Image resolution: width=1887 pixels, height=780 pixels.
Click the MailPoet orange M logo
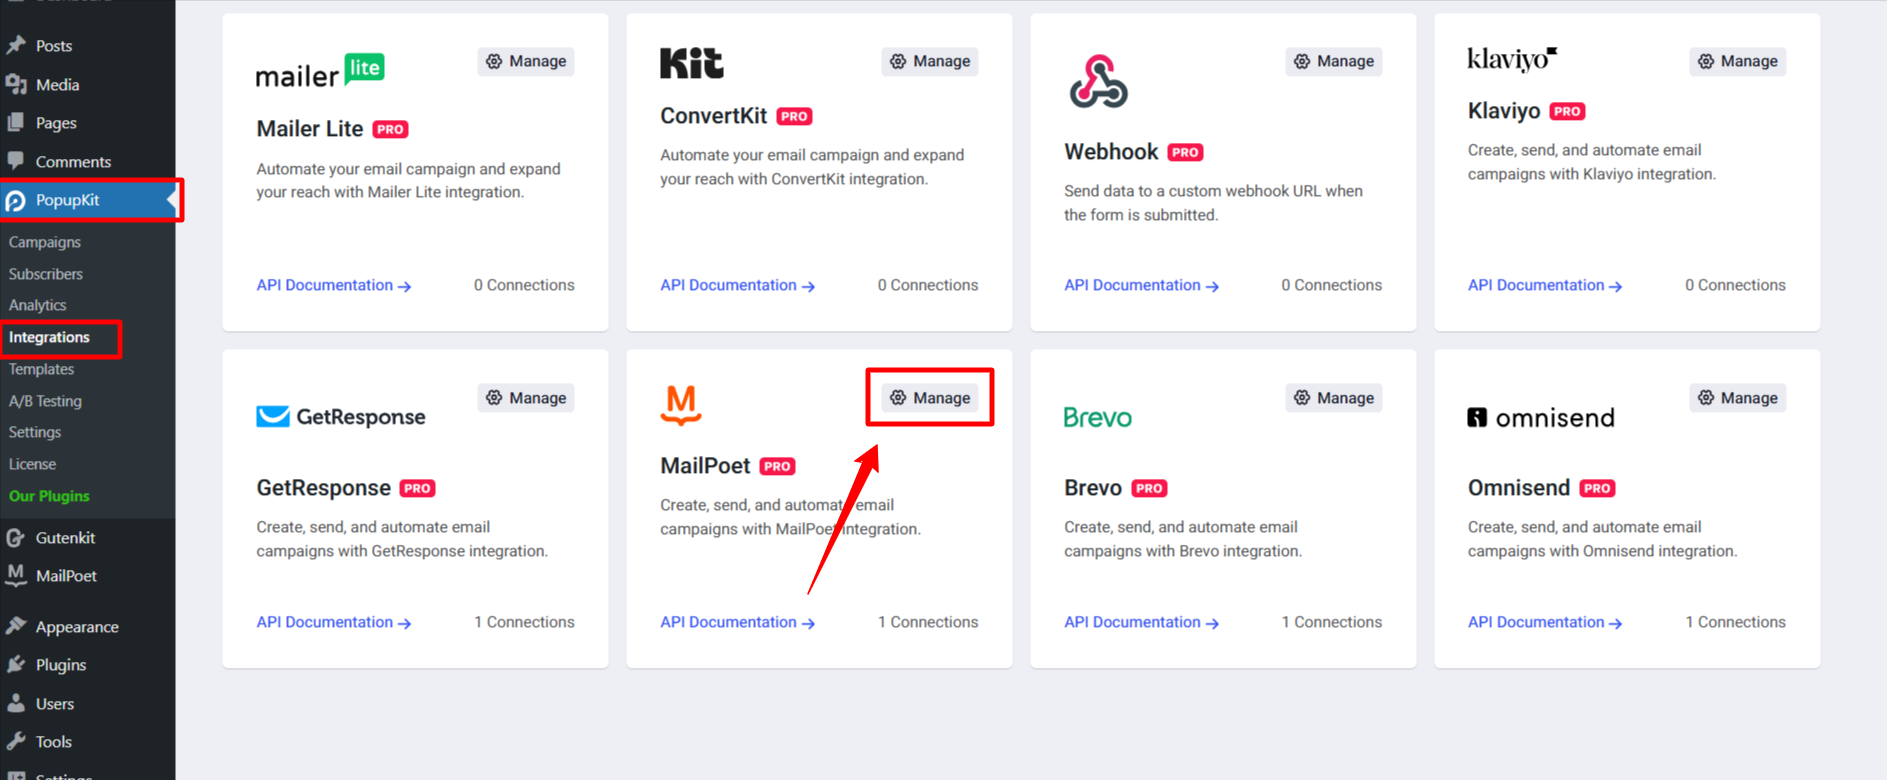(681, 405)
